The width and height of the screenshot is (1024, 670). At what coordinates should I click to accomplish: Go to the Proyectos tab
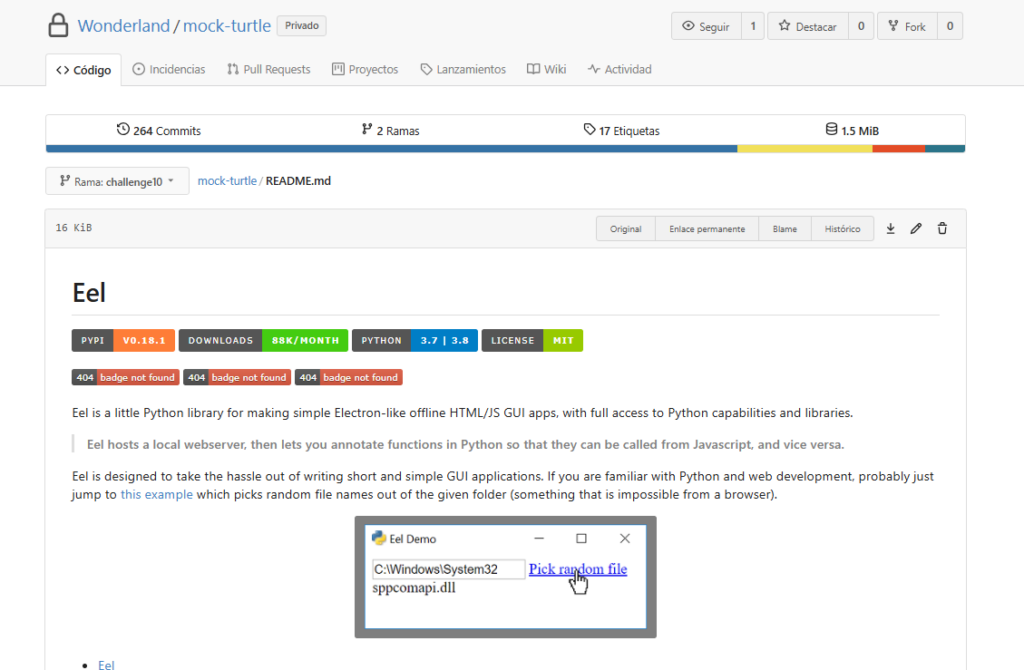[x=365, y=69]
